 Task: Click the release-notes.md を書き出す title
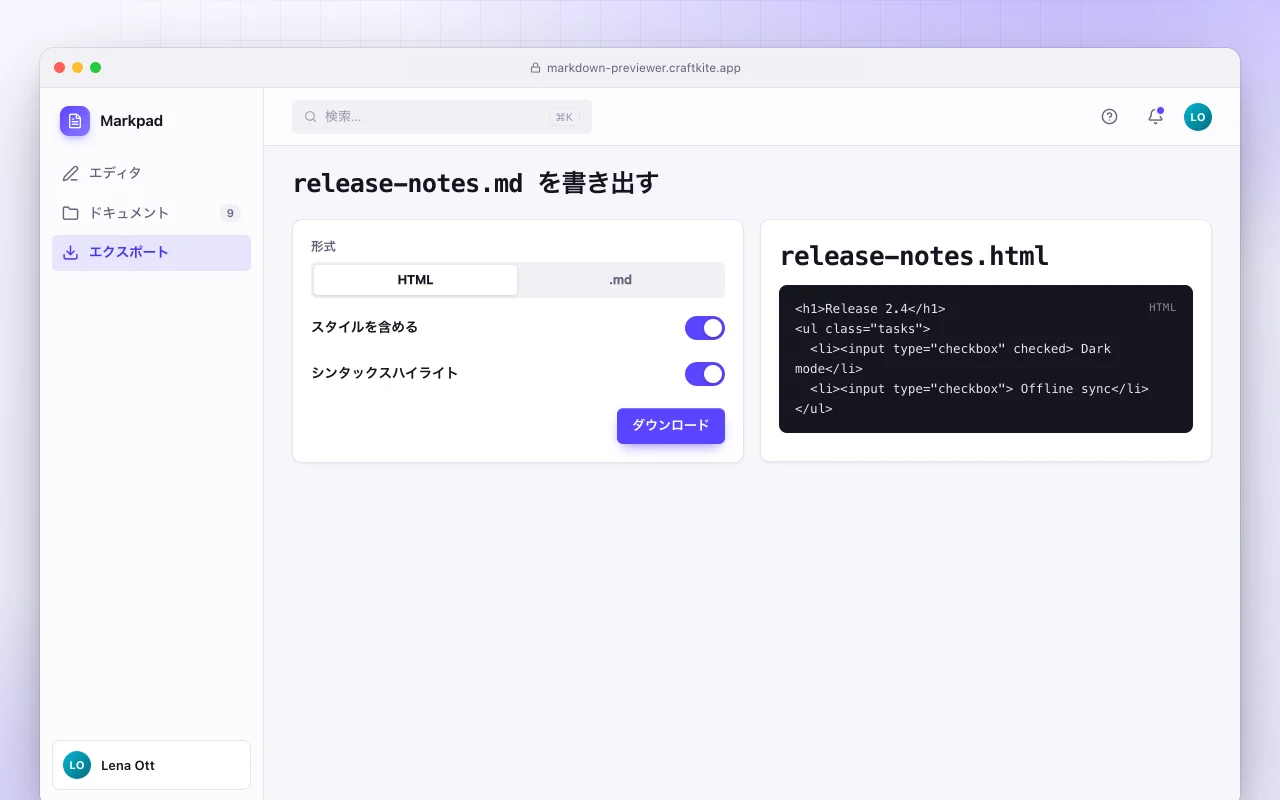point(476,184)
